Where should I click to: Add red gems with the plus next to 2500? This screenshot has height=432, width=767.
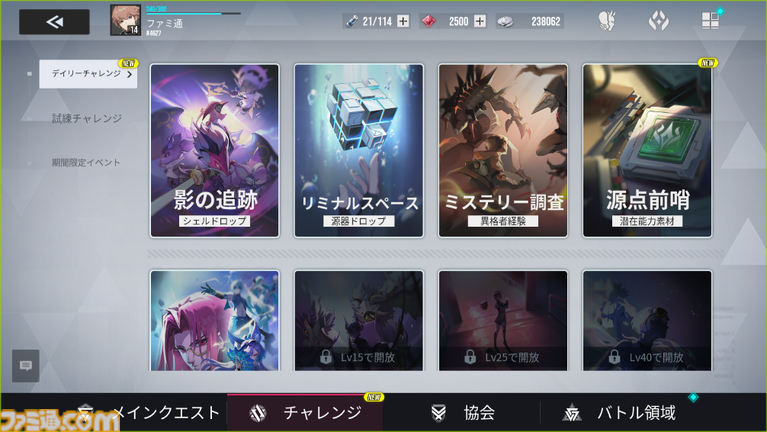pos(480,21)
